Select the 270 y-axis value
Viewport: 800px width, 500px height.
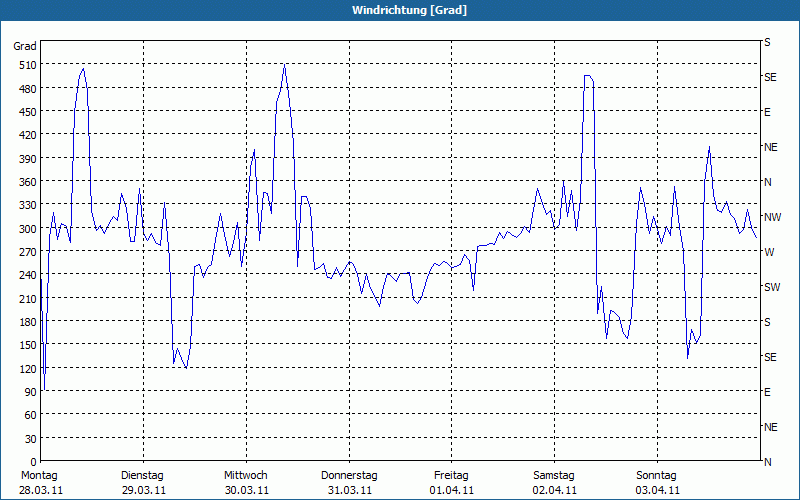coord(28,252)
